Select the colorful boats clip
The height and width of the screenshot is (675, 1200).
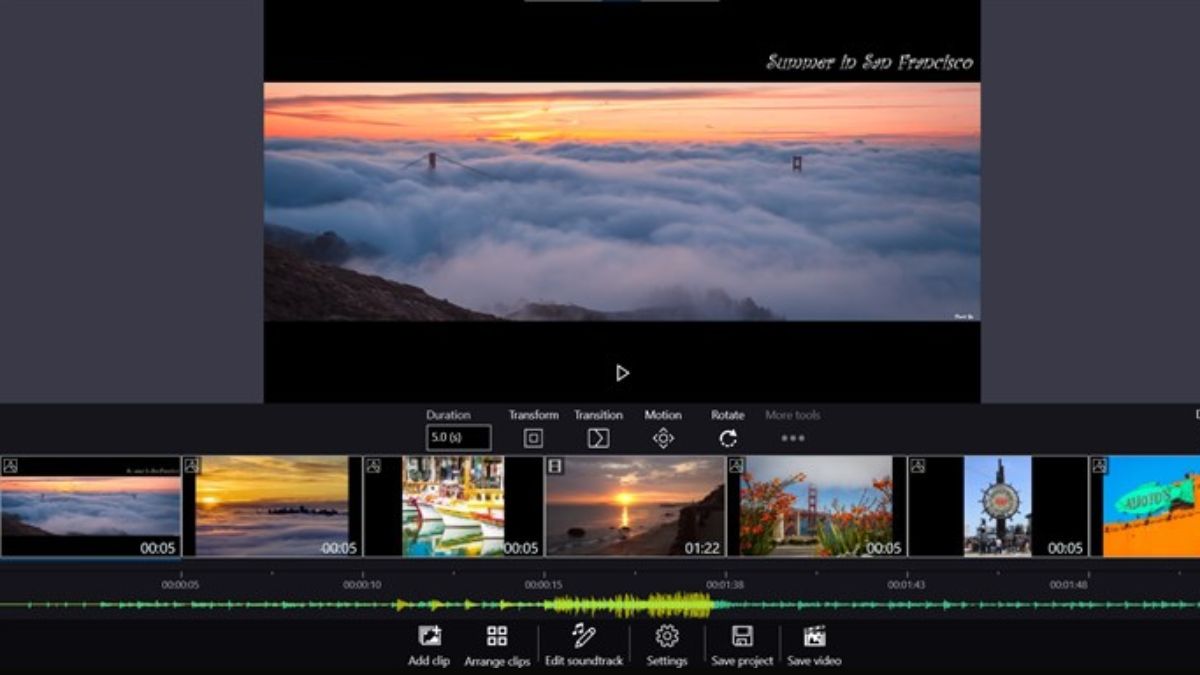pyautogui.click(x=450, y=505)
